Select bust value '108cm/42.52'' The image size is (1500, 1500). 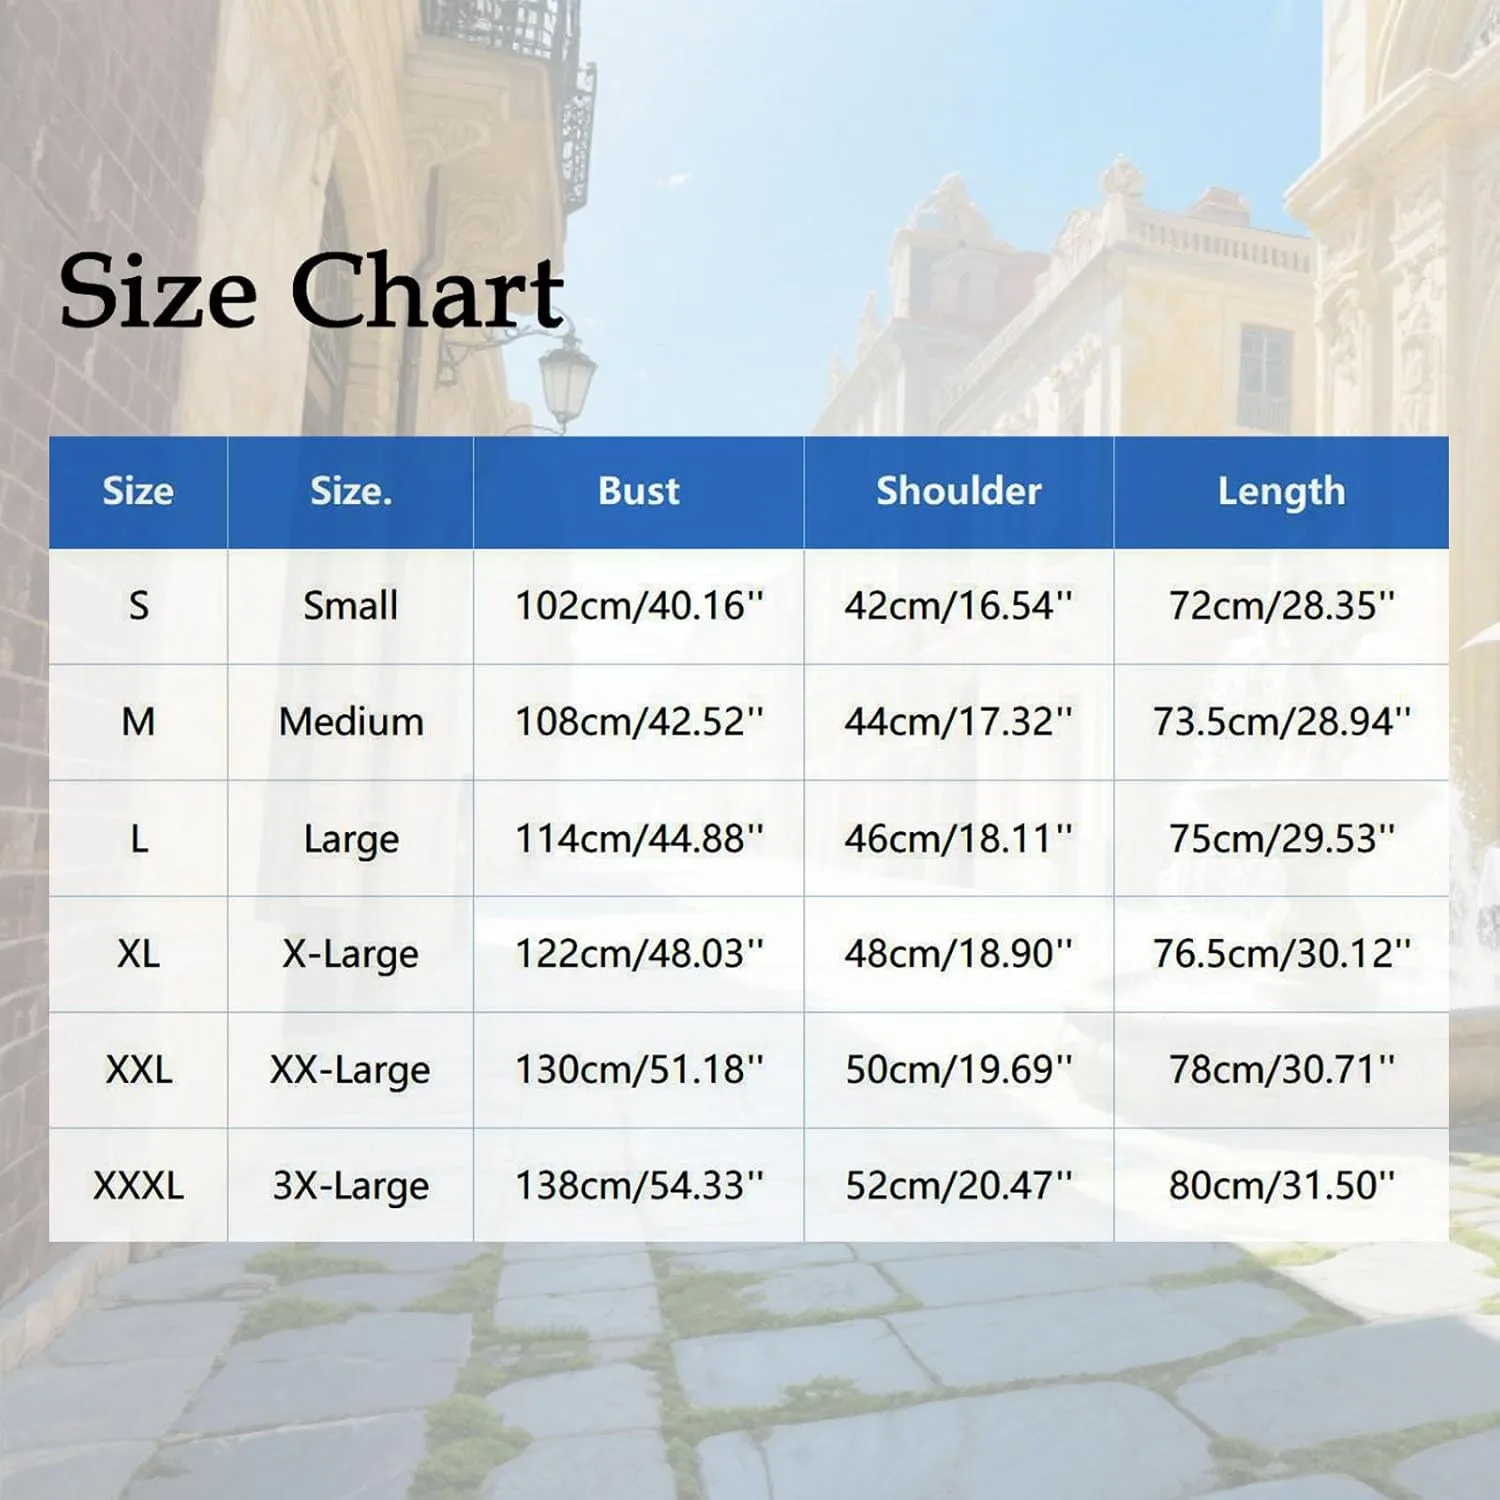click(x=638, y=722)
